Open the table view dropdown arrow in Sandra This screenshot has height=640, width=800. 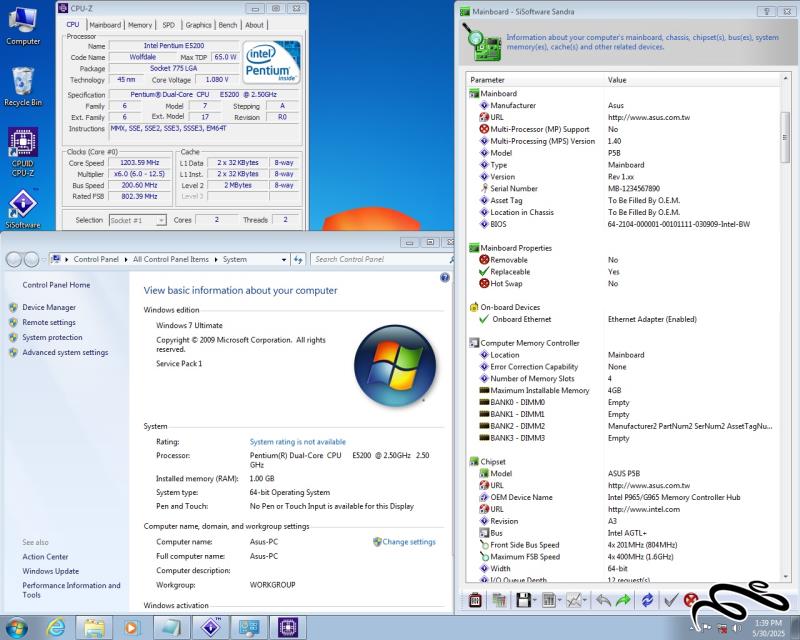(560, 601)
